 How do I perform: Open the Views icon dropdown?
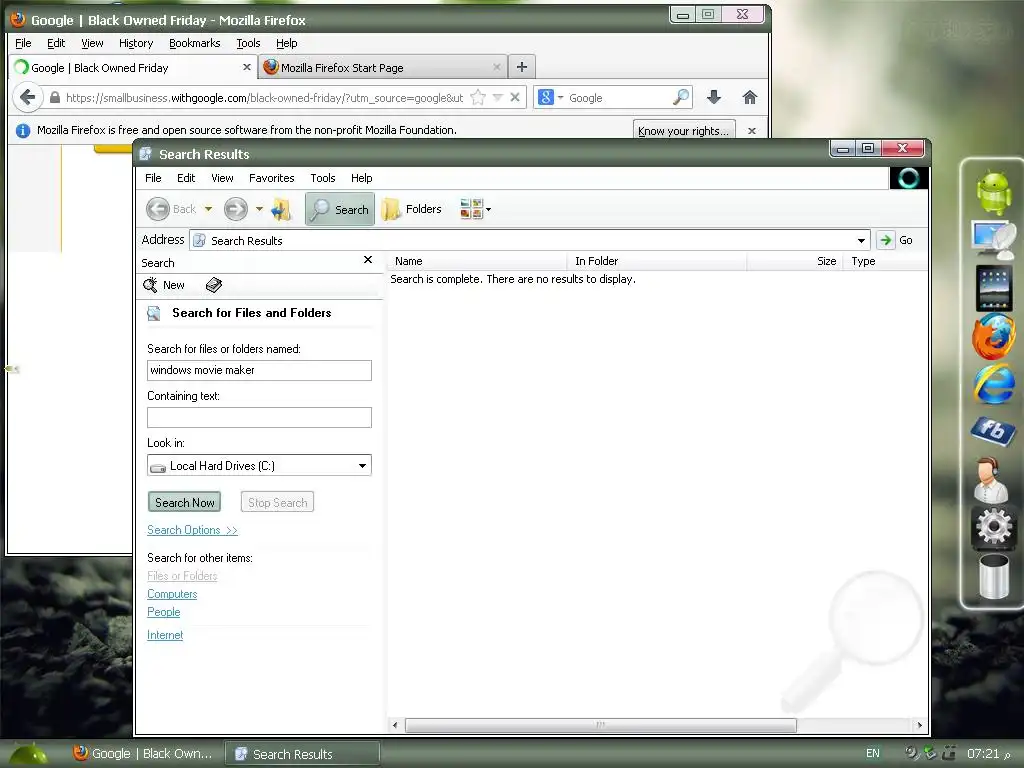475,209
